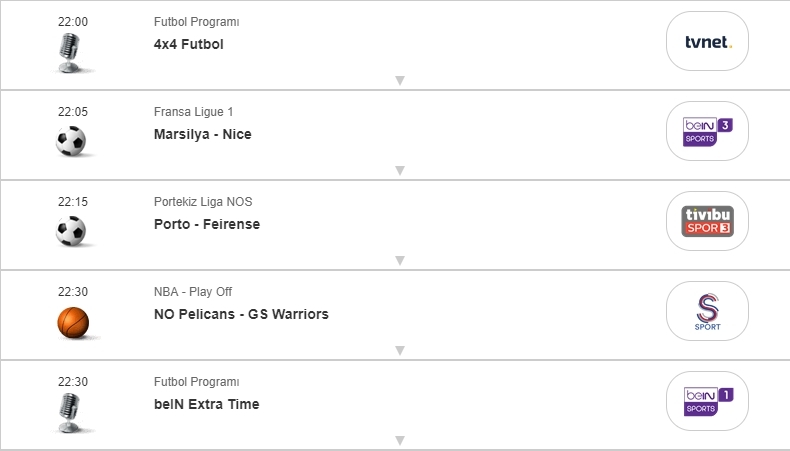
Task: Open the S Sport channel logo
Action: (707, 311)
